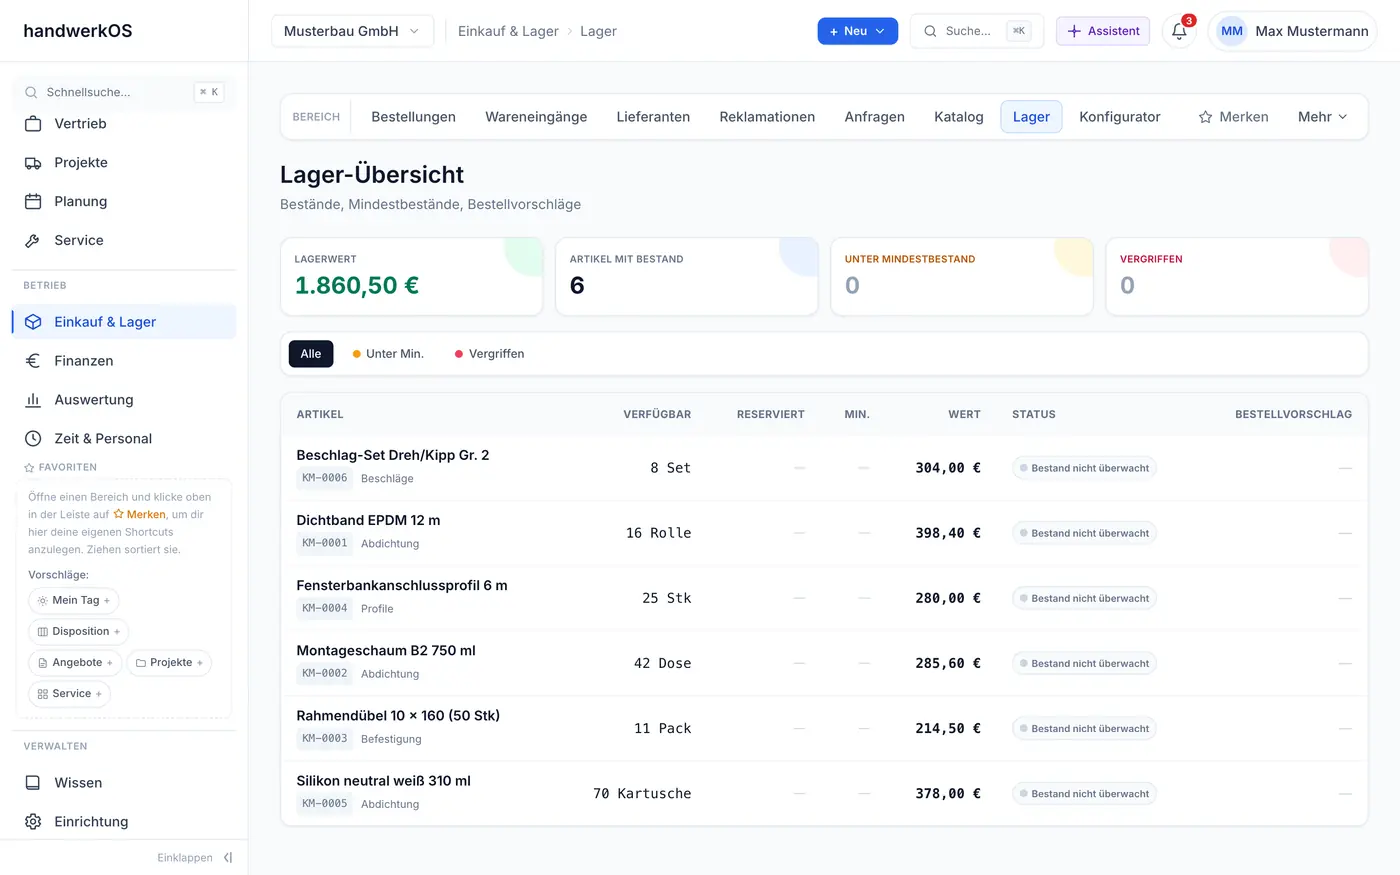Click the Service wrench icon
Screen dimensions: 1400x875
(33, 241)
